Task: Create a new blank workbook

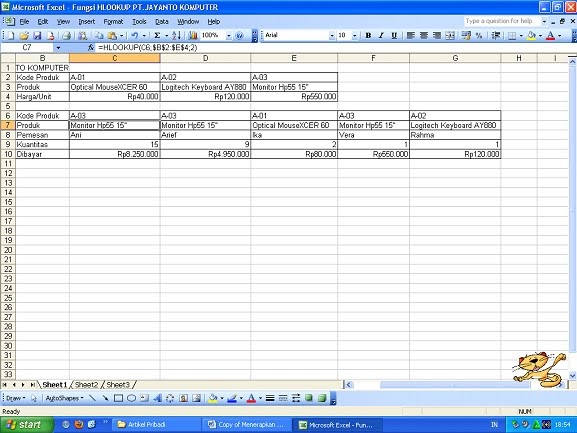Action: coord(11,36)
